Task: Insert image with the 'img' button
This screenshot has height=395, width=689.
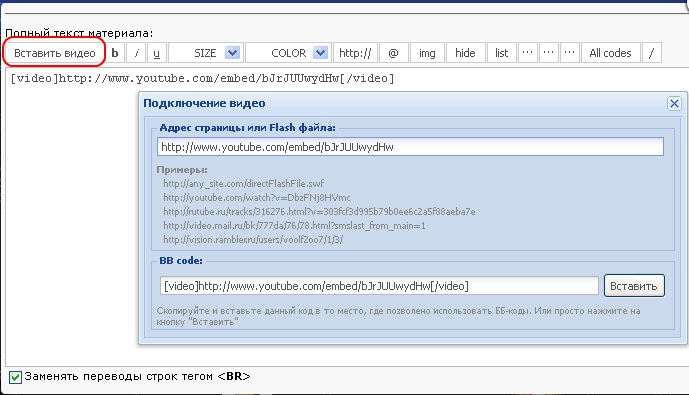Action: point(427,53)
